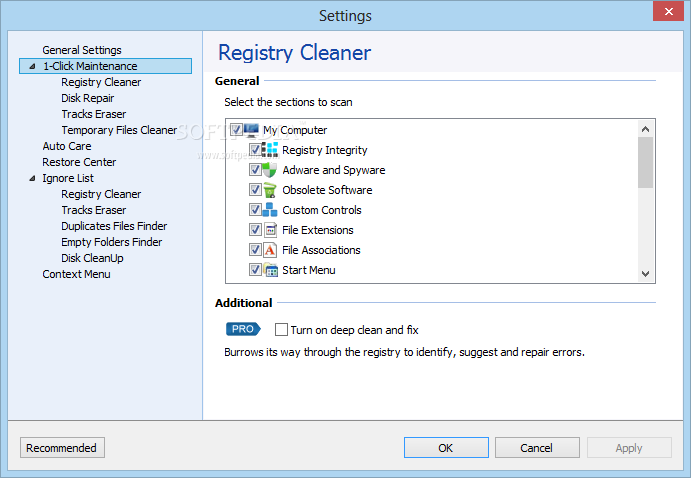
Task: Uncheck the My Computer checkbox
Action: [x=236, y=130]
